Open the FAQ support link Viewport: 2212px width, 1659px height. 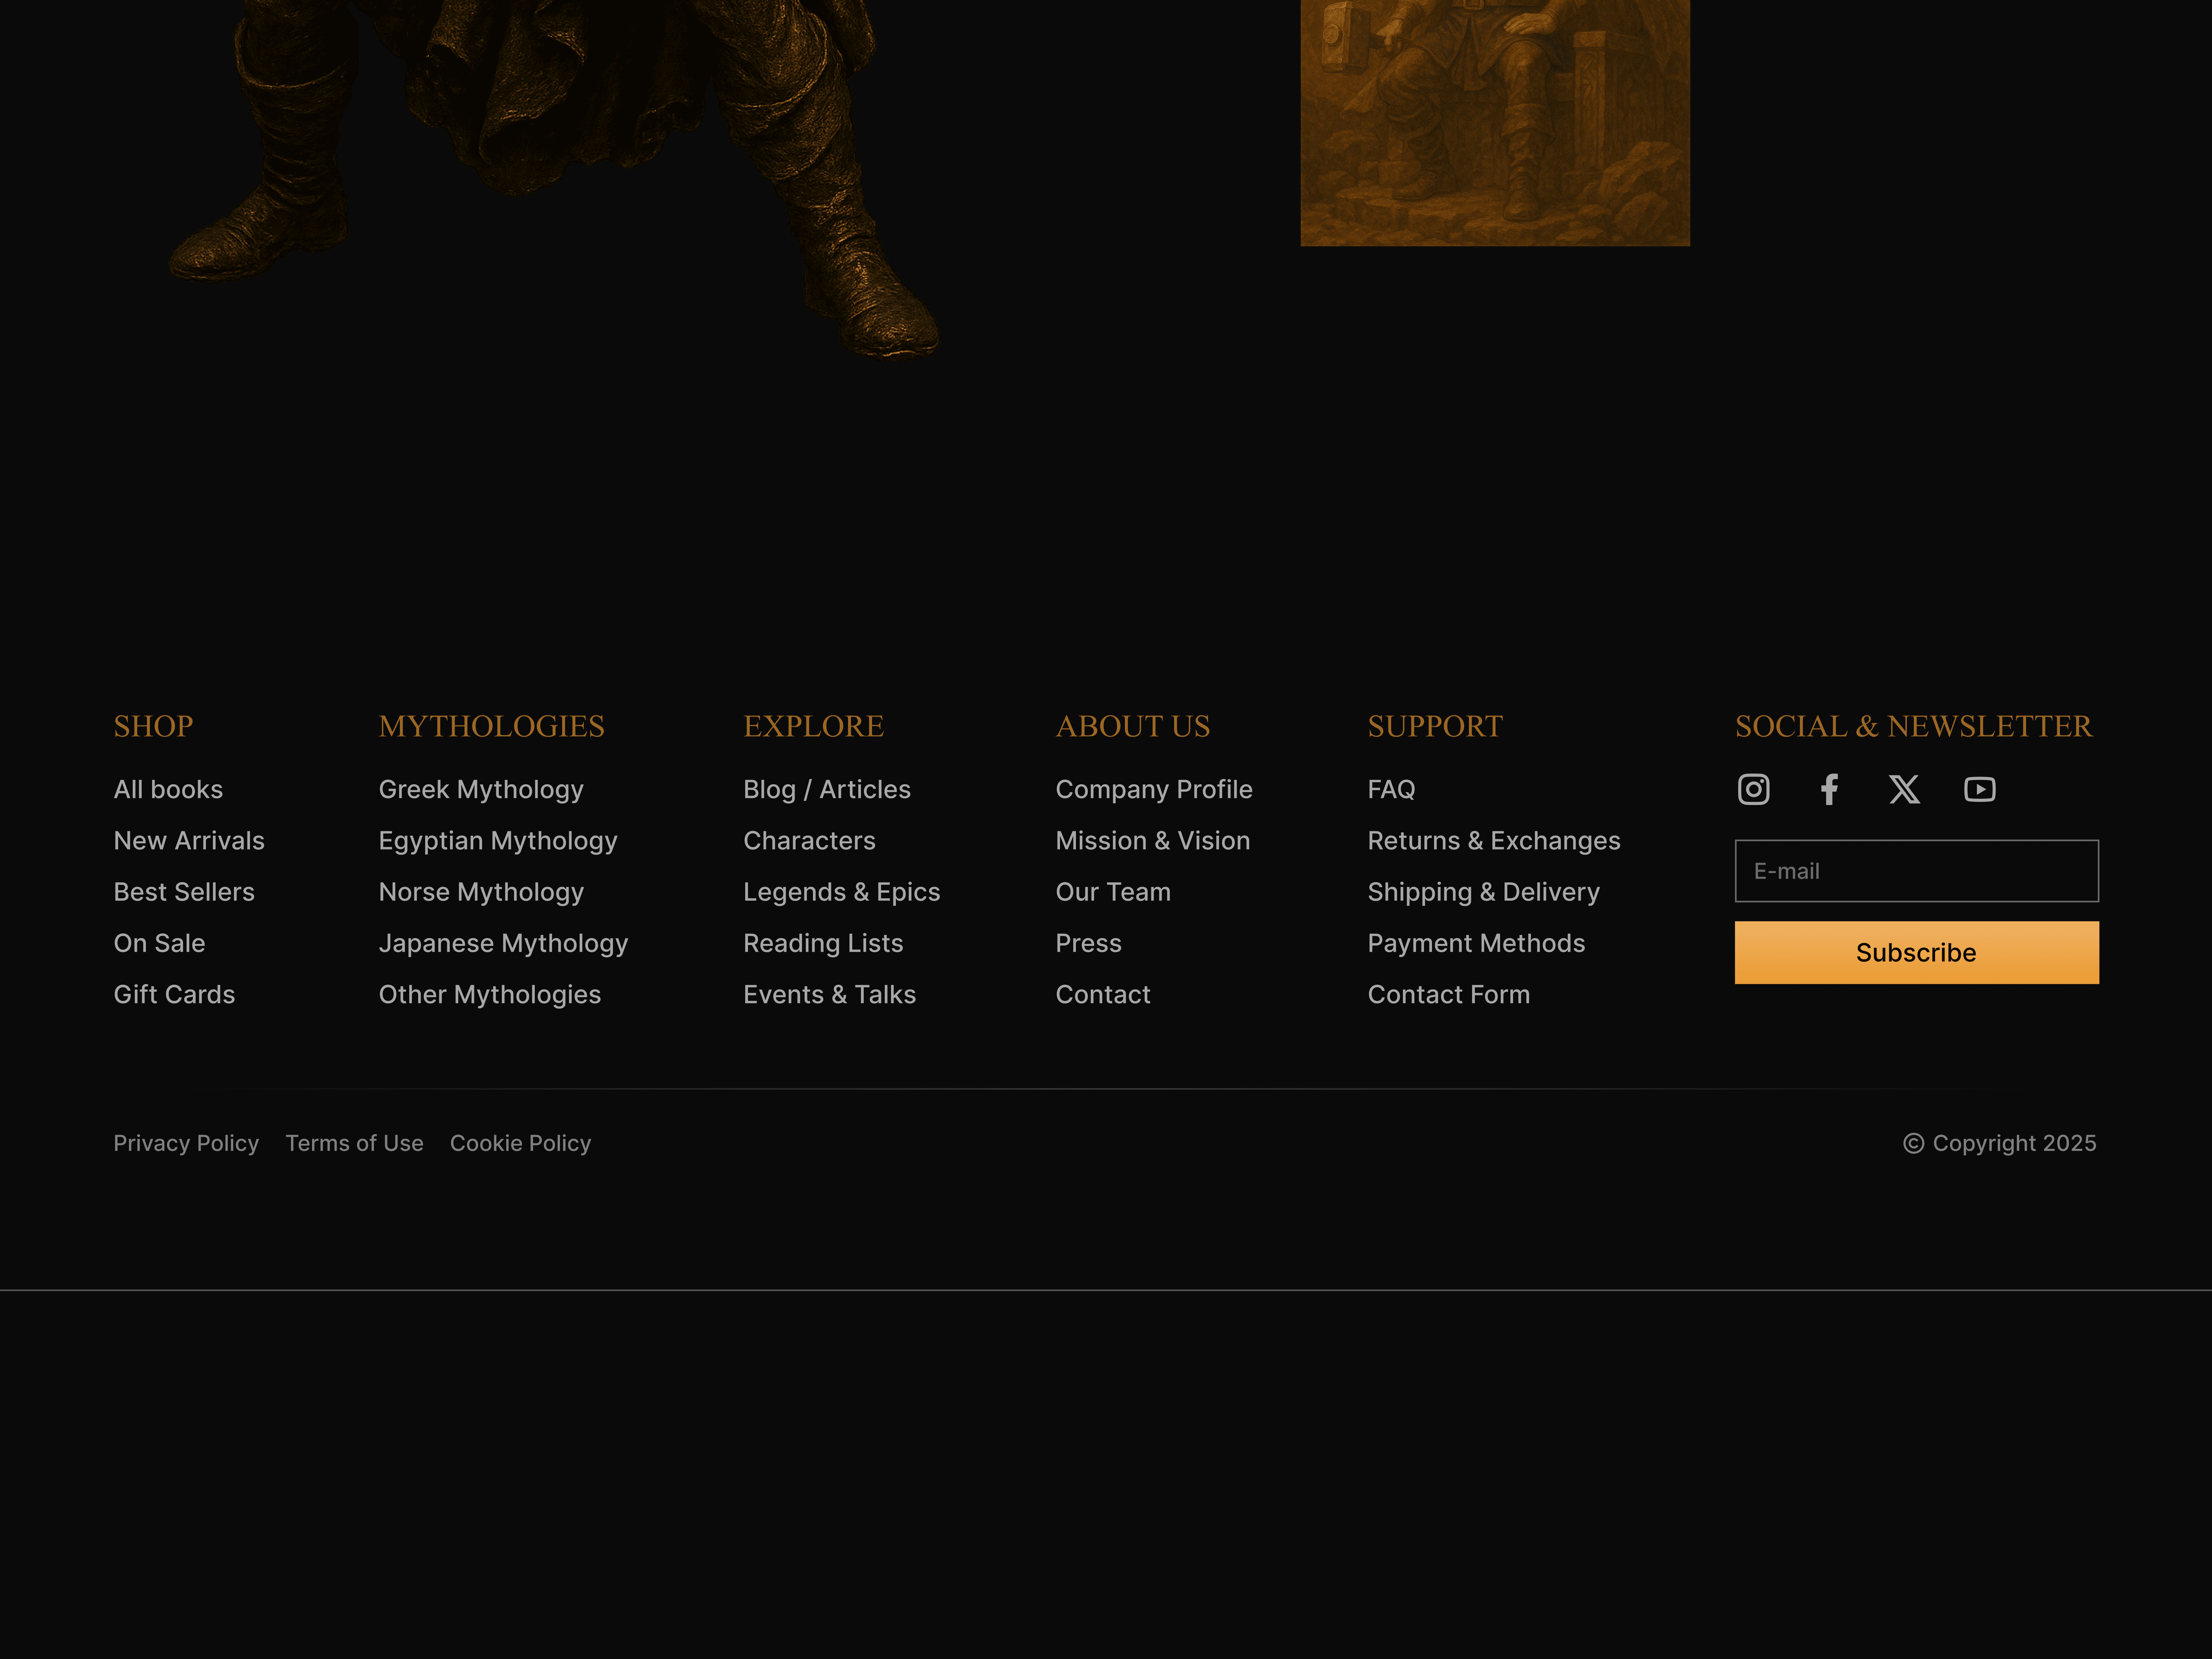[1391, 789]
